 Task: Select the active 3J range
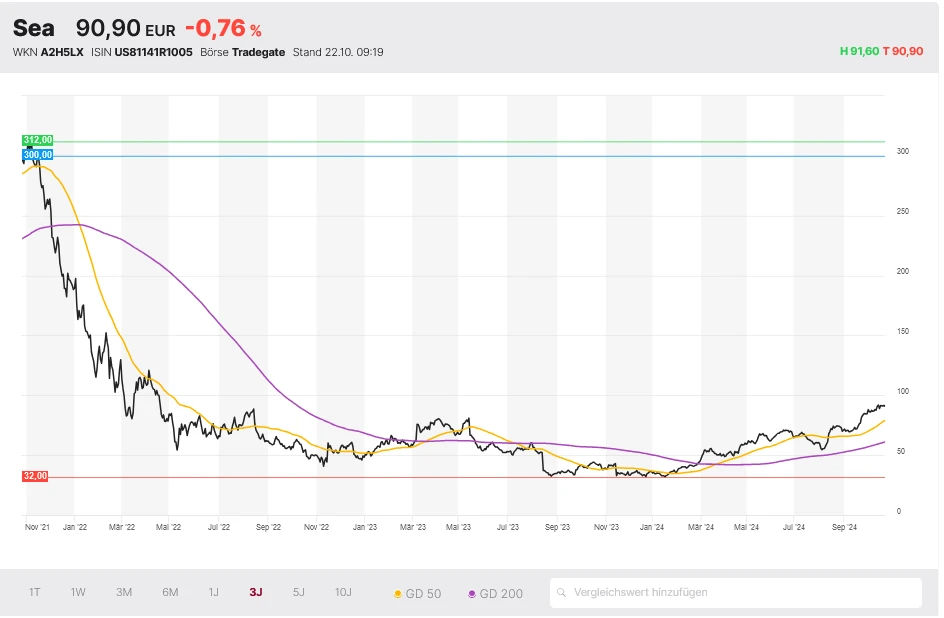coord(256,592)
